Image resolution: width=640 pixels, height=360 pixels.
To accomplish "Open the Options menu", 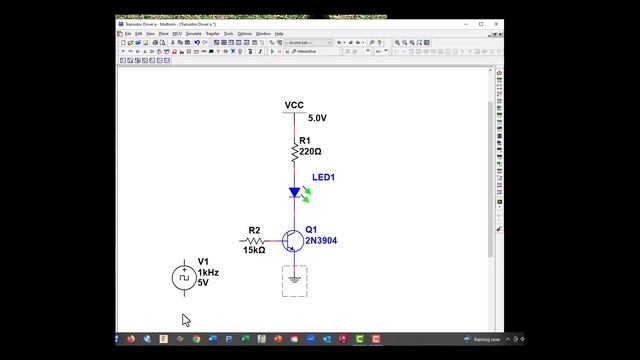I will coord(244,34).
